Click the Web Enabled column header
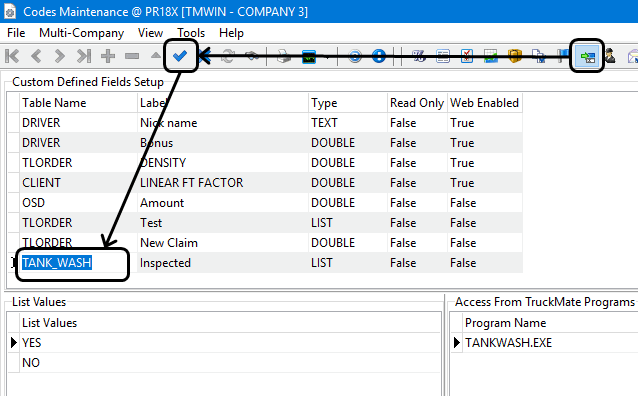 tap(484, 103)
